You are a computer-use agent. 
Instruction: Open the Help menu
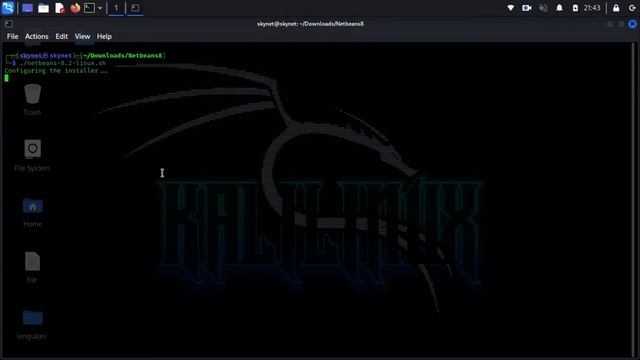tap(104, 36)
